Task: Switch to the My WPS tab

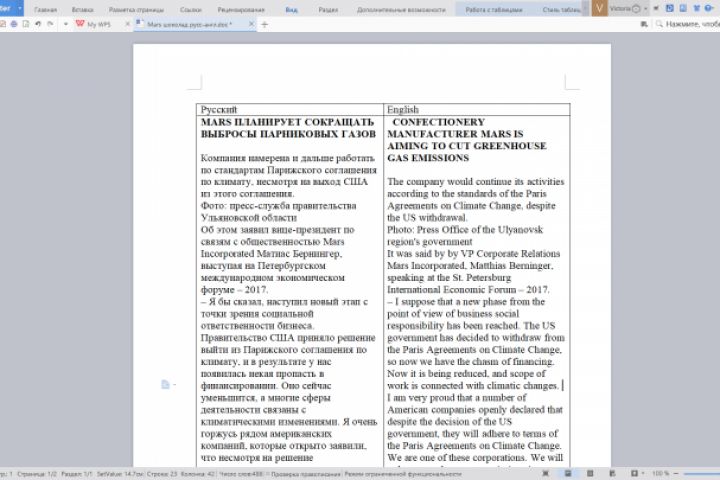Action: pyautogui.click(x=98, y=24)
